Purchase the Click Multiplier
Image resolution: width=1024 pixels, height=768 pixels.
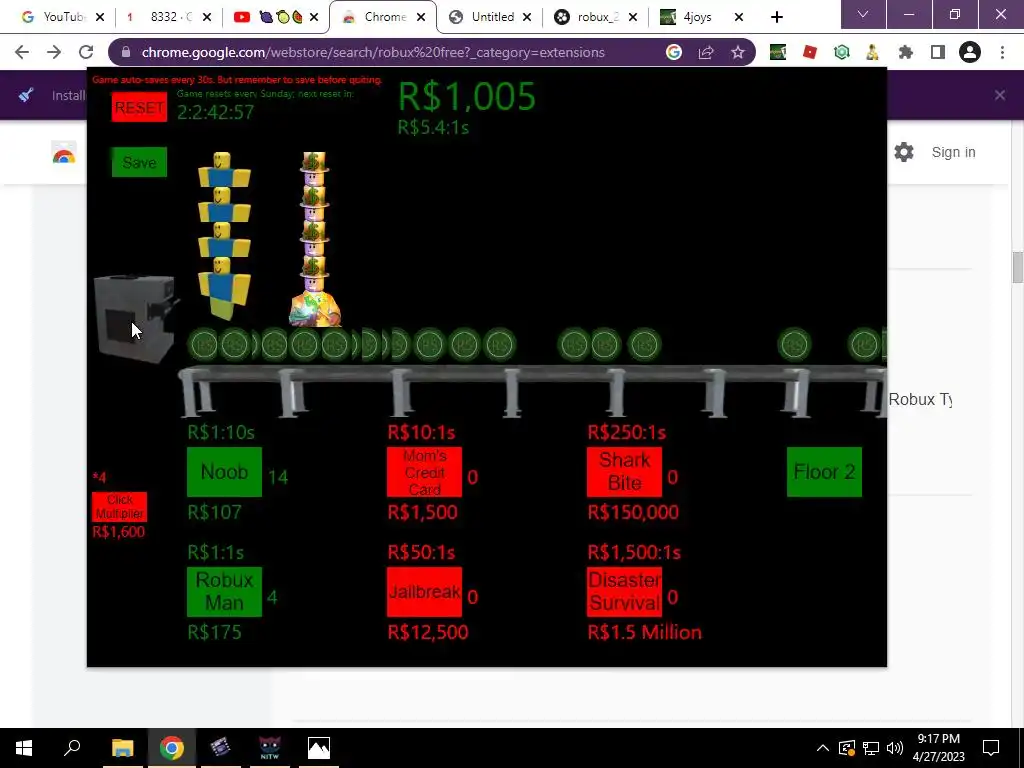pos(120,507)
